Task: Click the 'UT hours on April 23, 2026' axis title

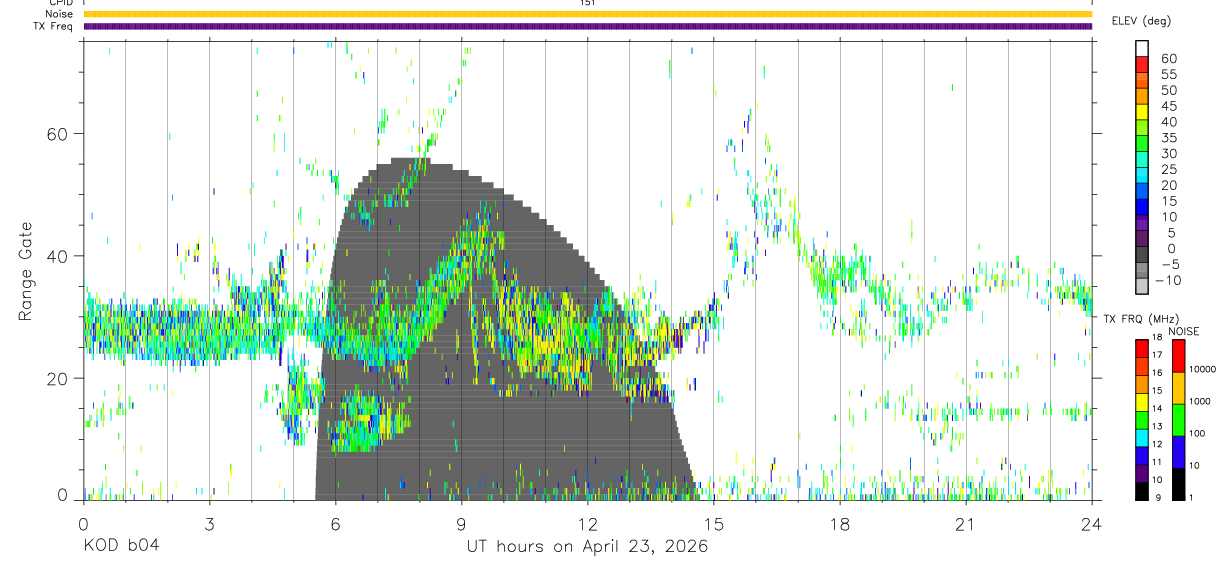Action: pyautogui.click(x=587, y=547)
